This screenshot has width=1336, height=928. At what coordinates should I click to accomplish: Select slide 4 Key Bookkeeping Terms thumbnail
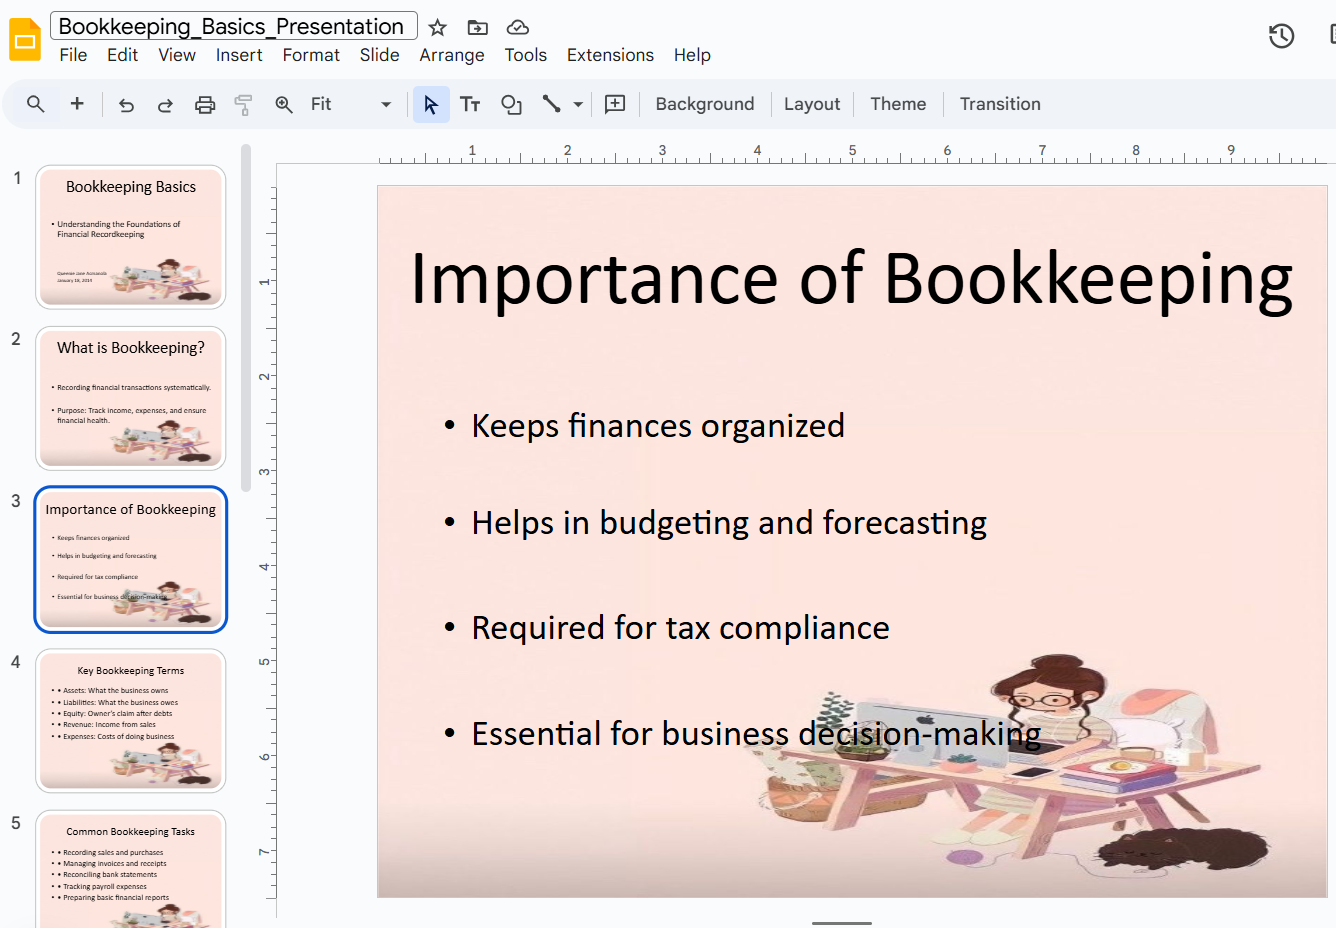131,721
